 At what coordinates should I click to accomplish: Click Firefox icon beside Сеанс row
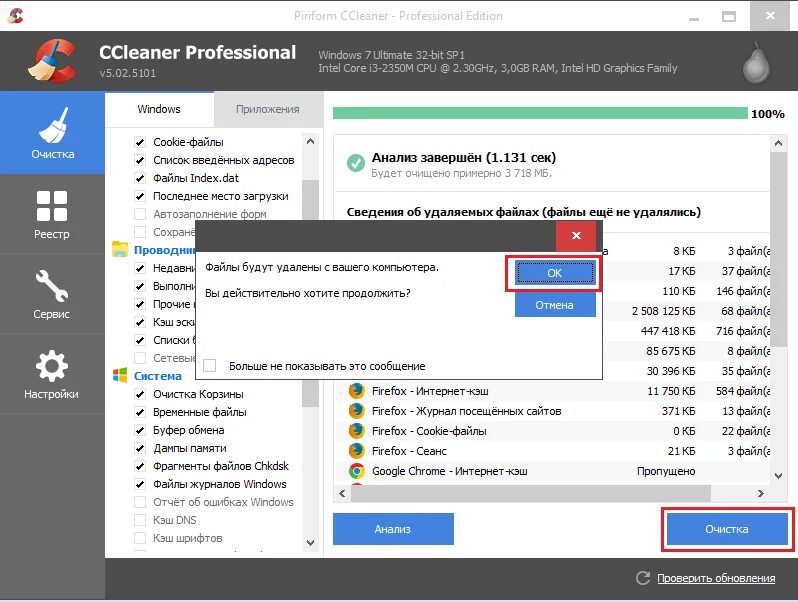pyautogui.click(x=357, y=451)
